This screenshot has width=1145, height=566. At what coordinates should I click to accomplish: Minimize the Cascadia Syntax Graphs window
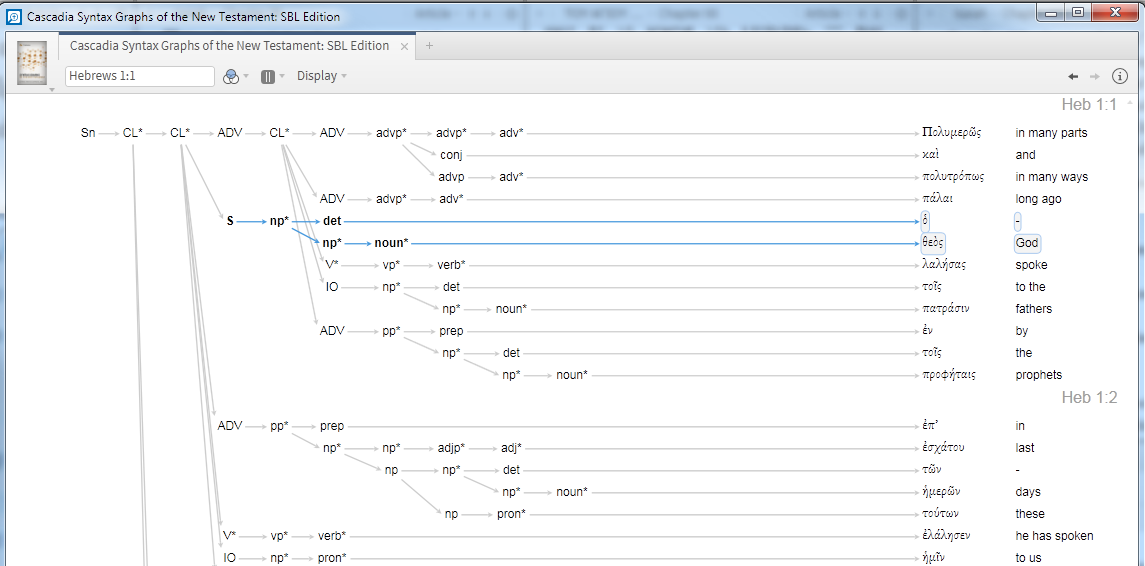(x=1053, y=12)
